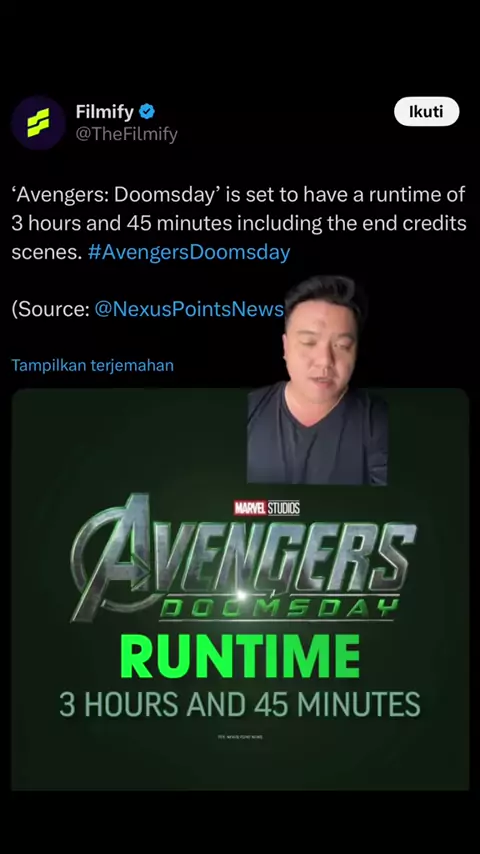Open the #AvengersDoomsday hashtag
The image size is (480, 854).
[189, 252]
